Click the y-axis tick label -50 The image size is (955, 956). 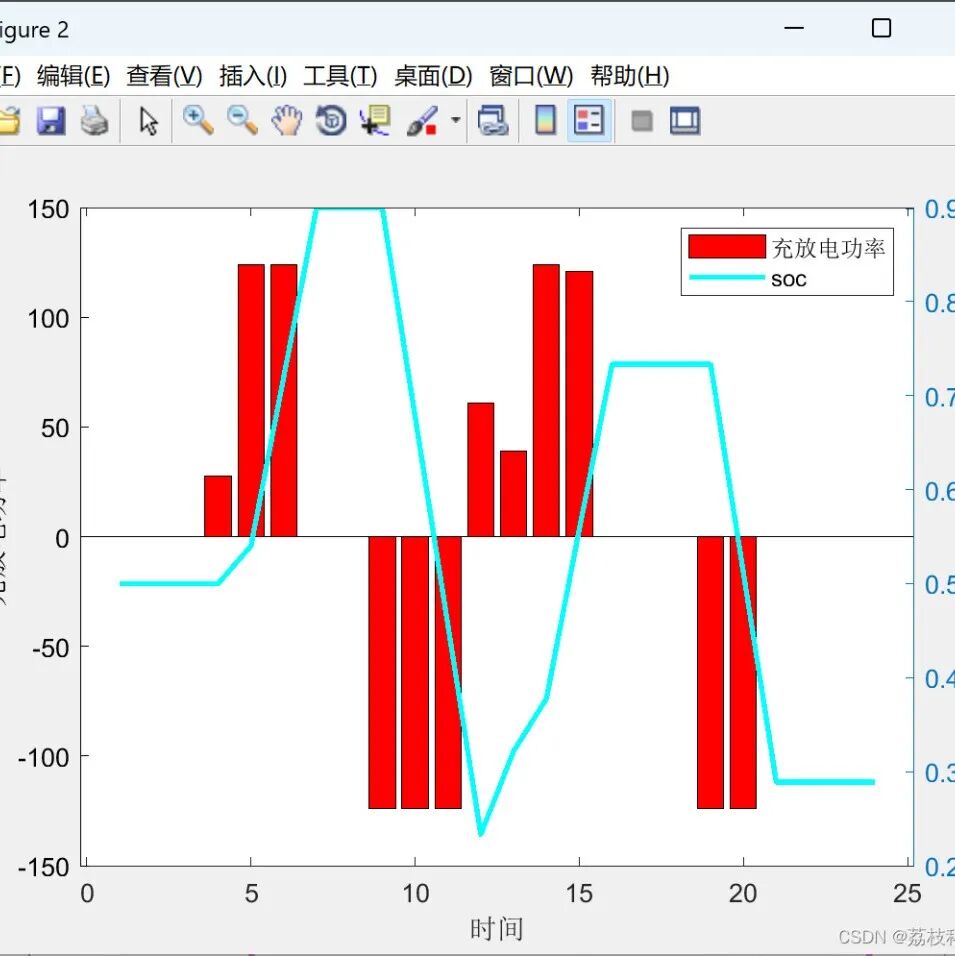pyautogui.click(x=51, y=648)
